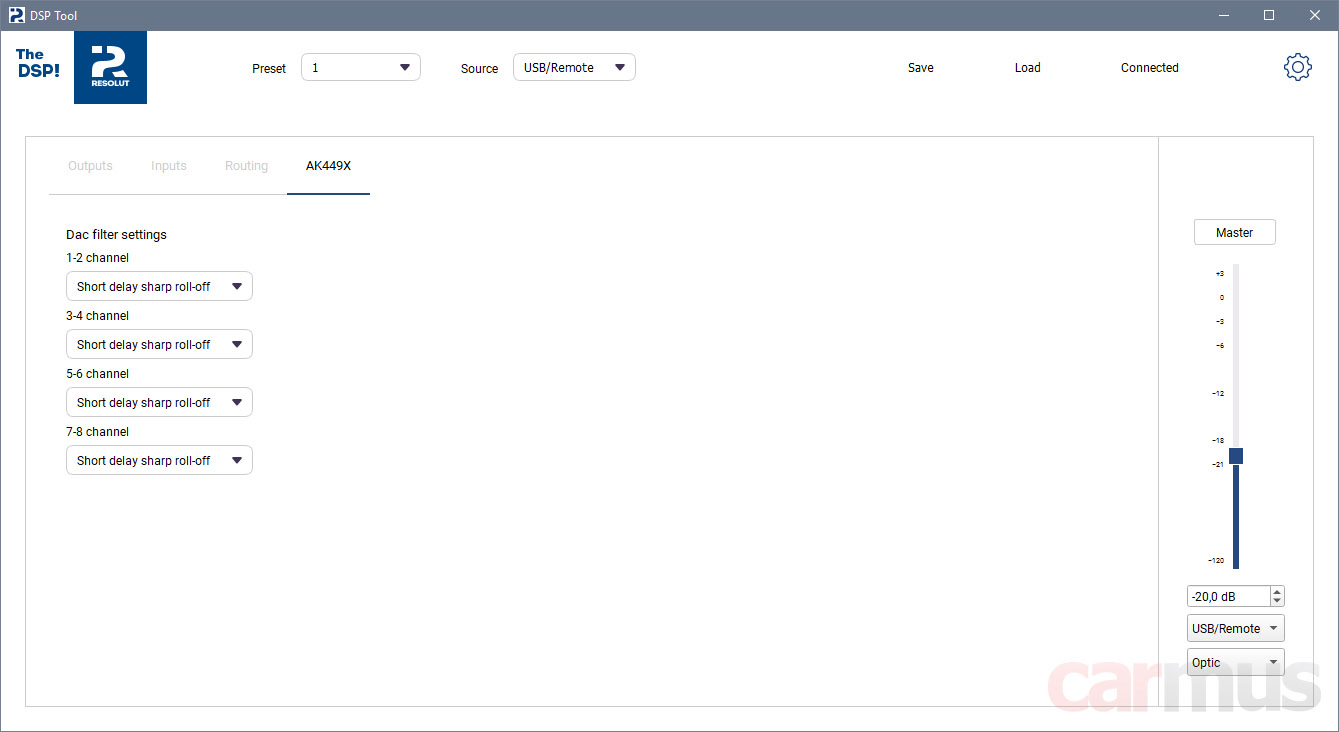Screen dimensions: 1339x732
Task: Decrease volume with the down stepper arrow
Action: pos(1277,601)
